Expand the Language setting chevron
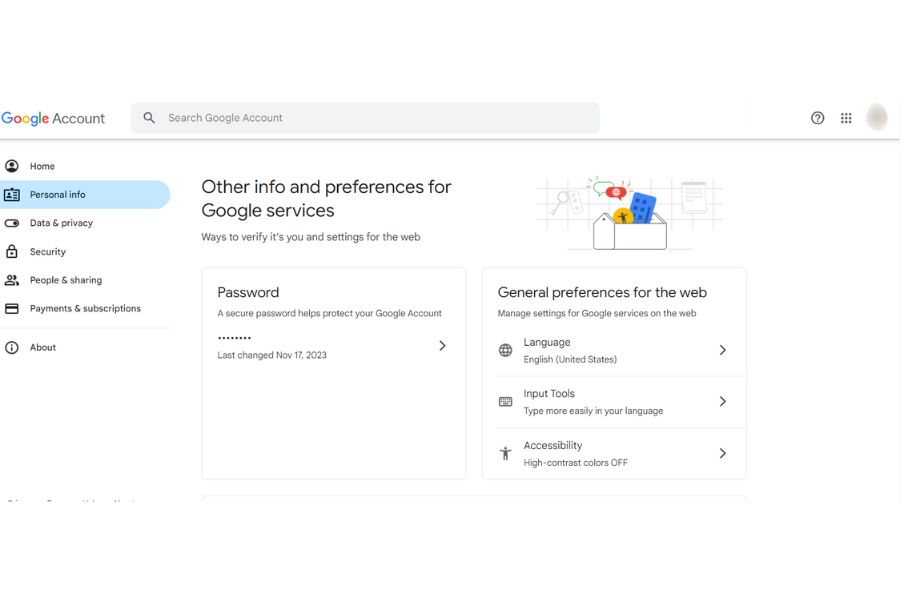This screenshot has height=600, width=900. click(722, 350)
